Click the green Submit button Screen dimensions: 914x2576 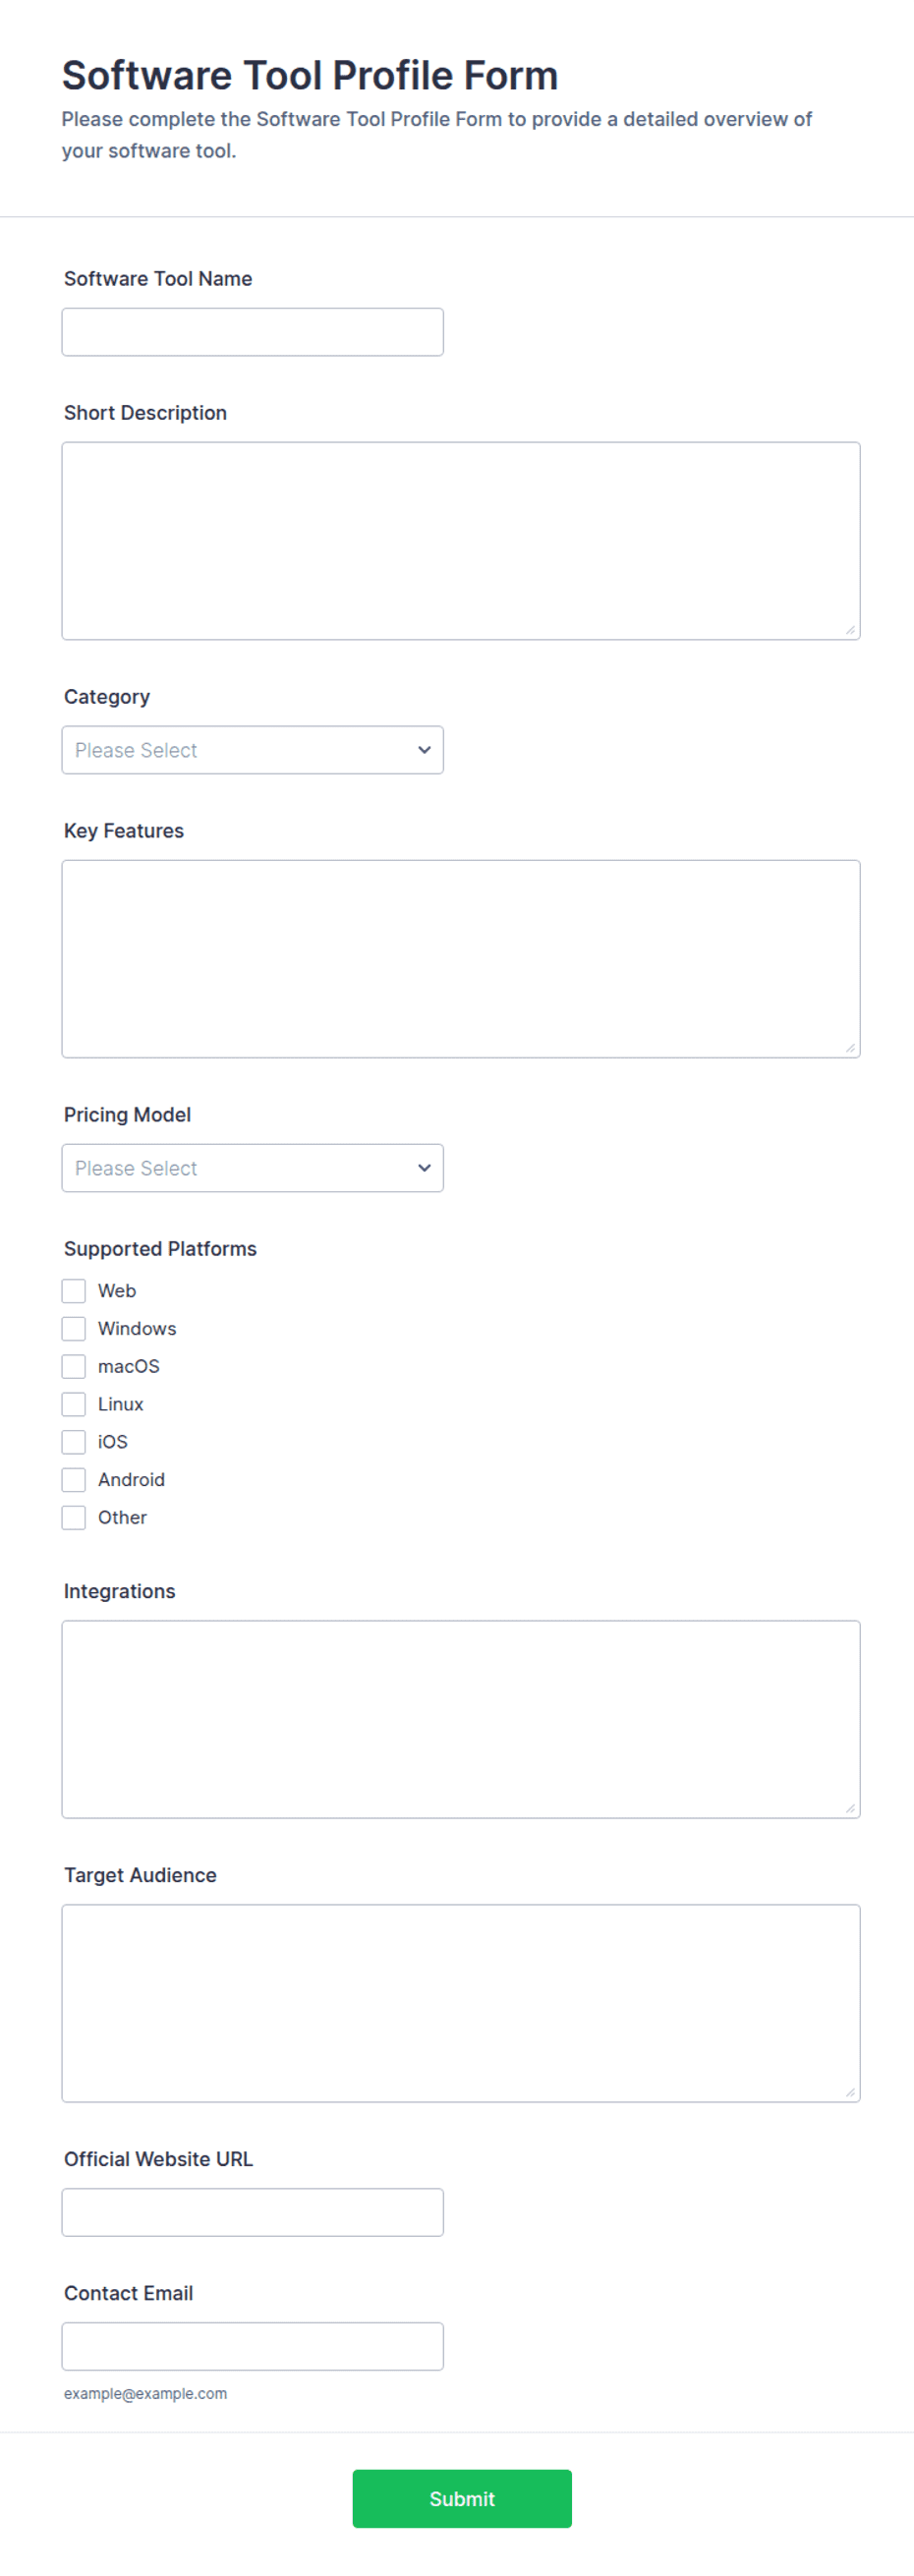coord(462,2499)
